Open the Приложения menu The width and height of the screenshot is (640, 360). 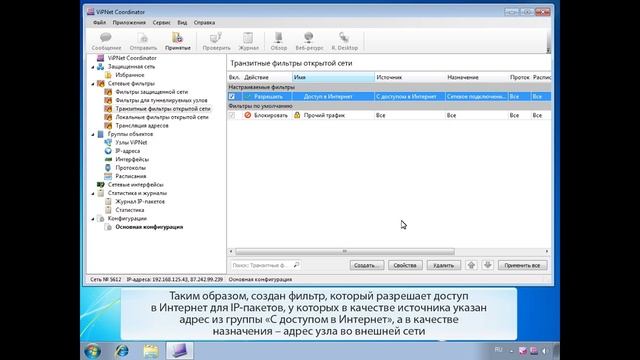(x=129, y=22)
